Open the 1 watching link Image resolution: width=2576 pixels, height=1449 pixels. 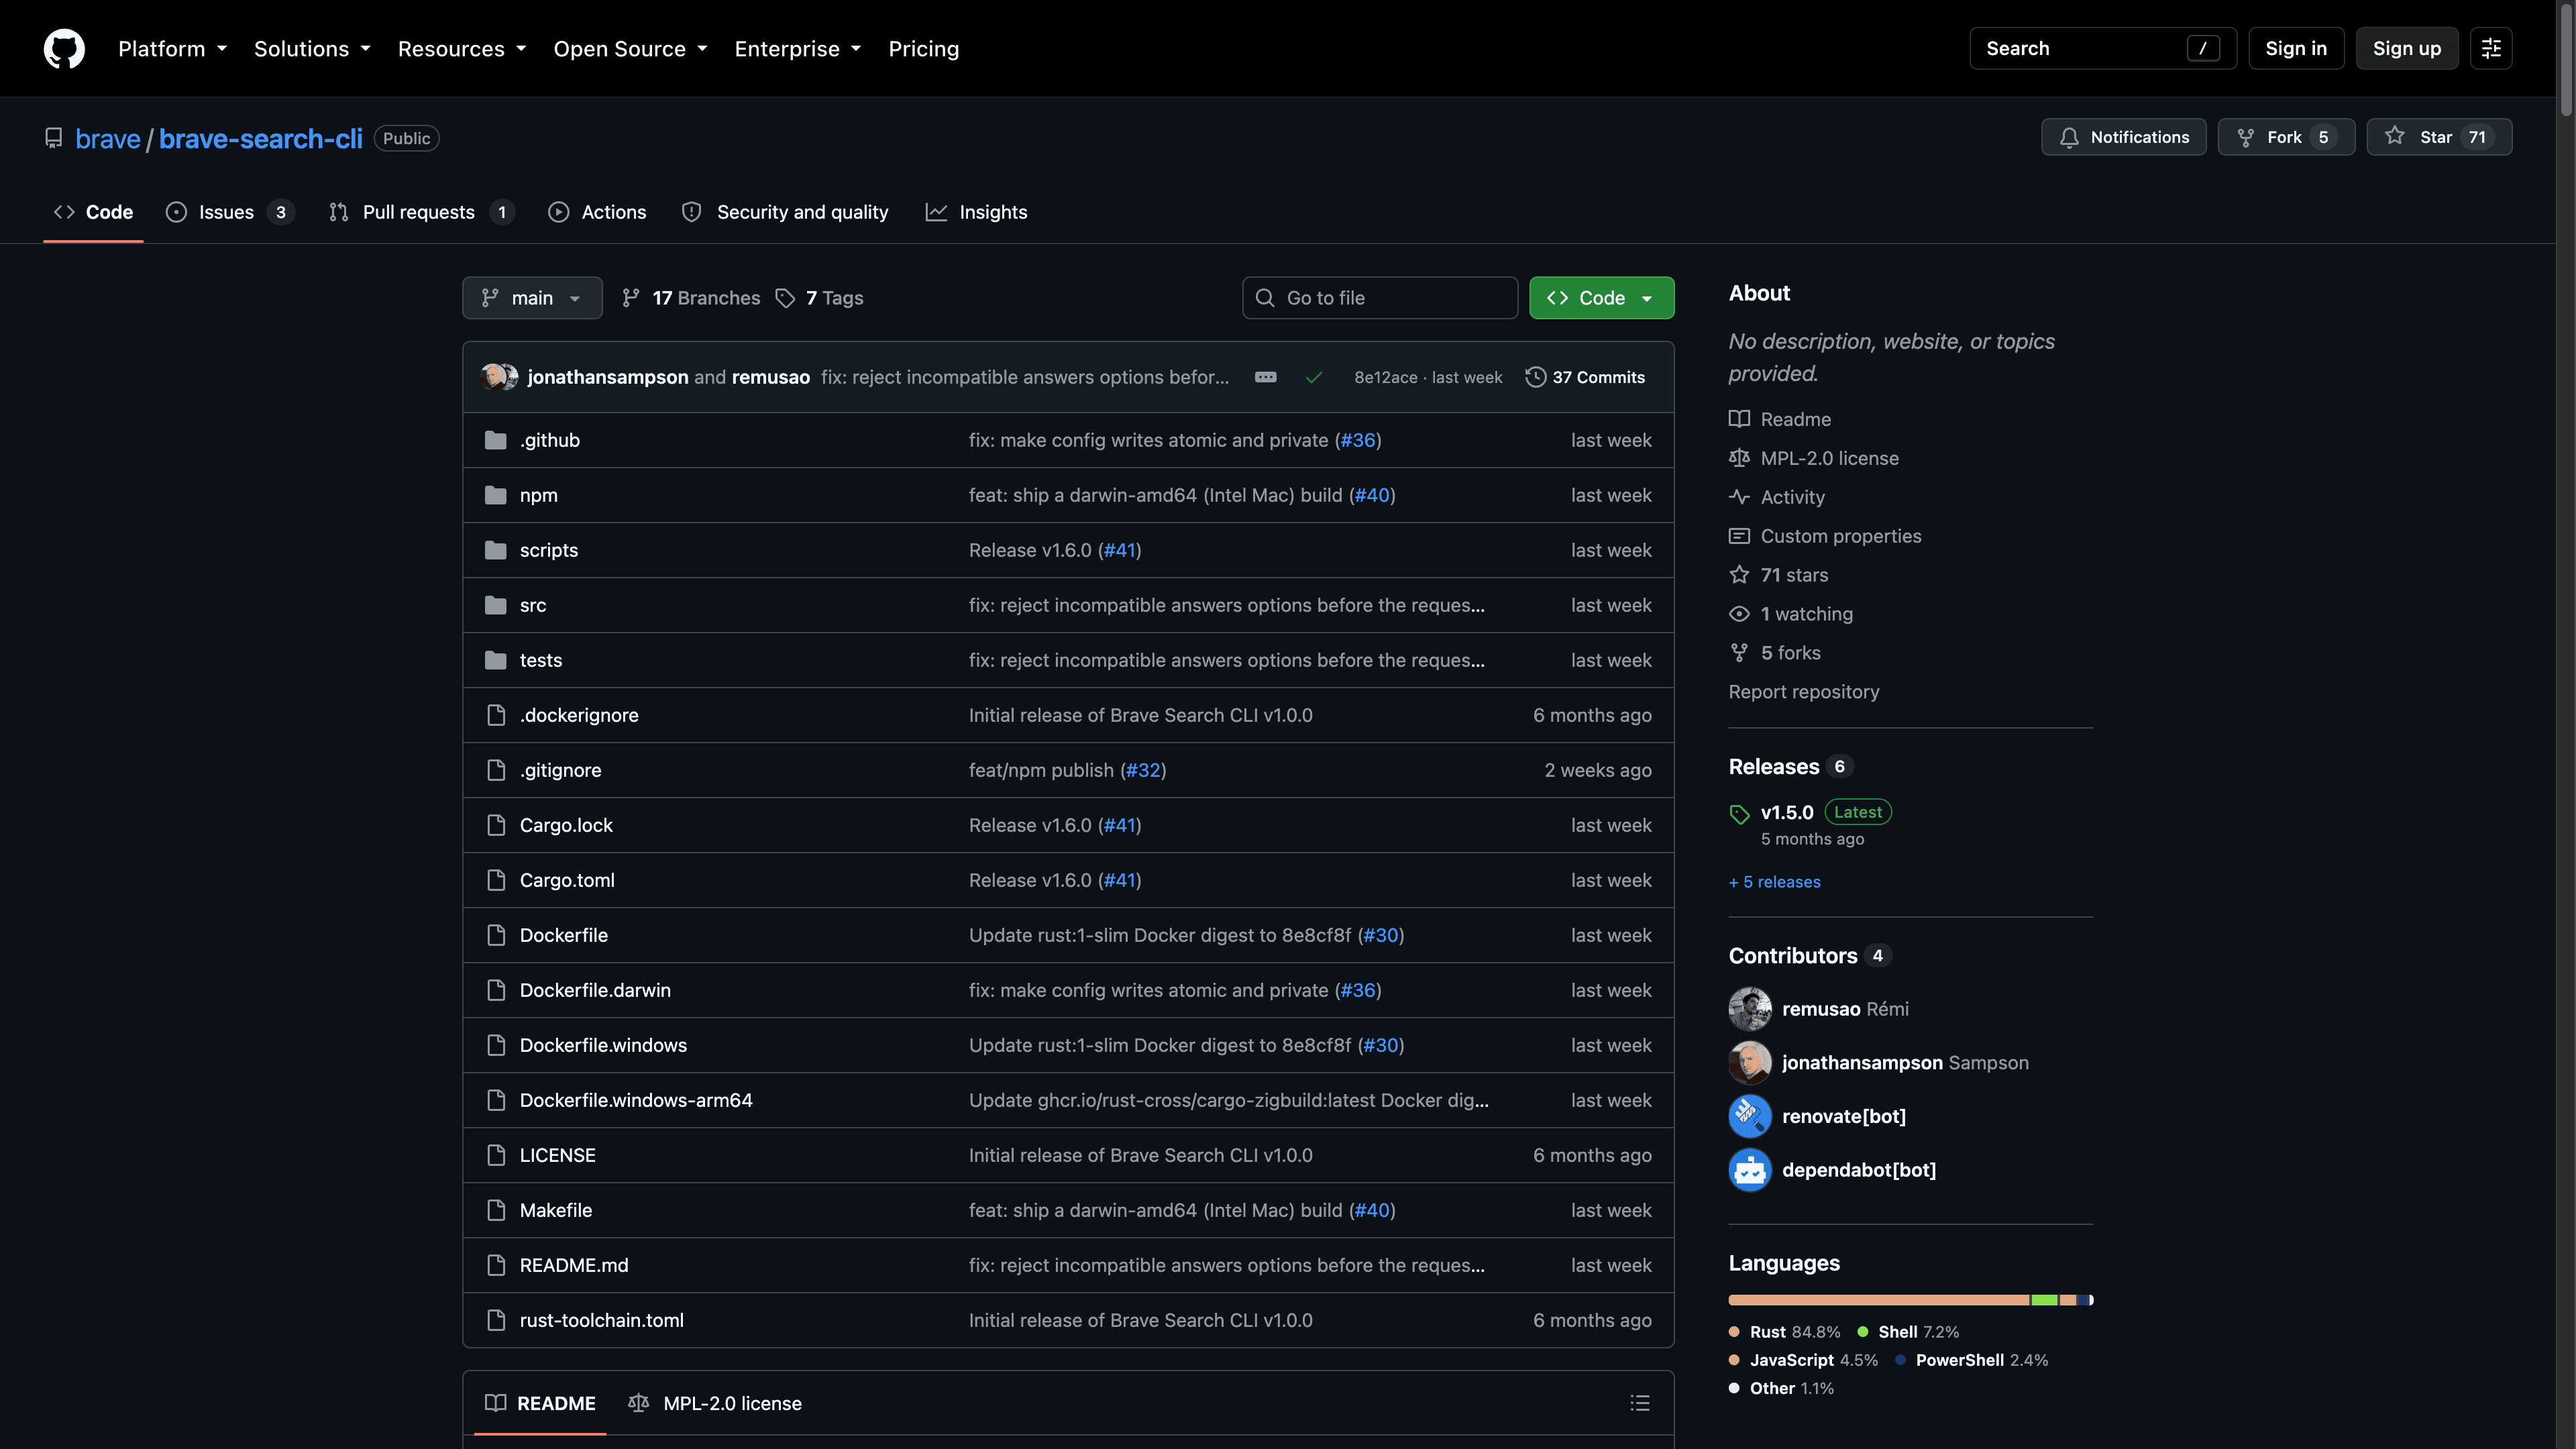point(1806,614)
